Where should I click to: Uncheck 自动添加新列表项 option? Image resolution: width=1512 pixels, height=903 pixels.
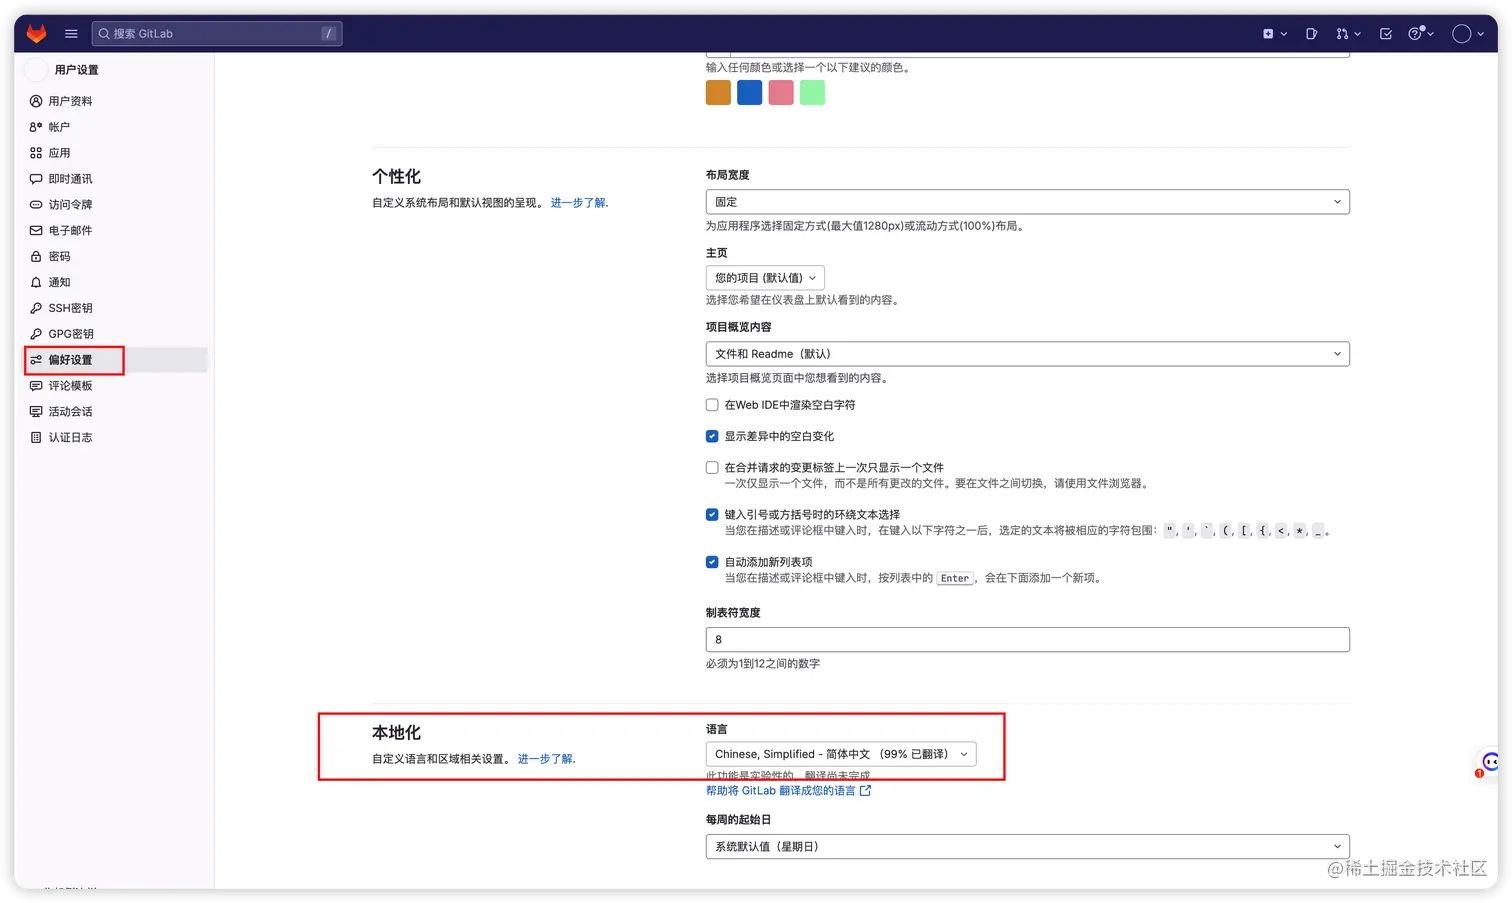click(711, 562)
